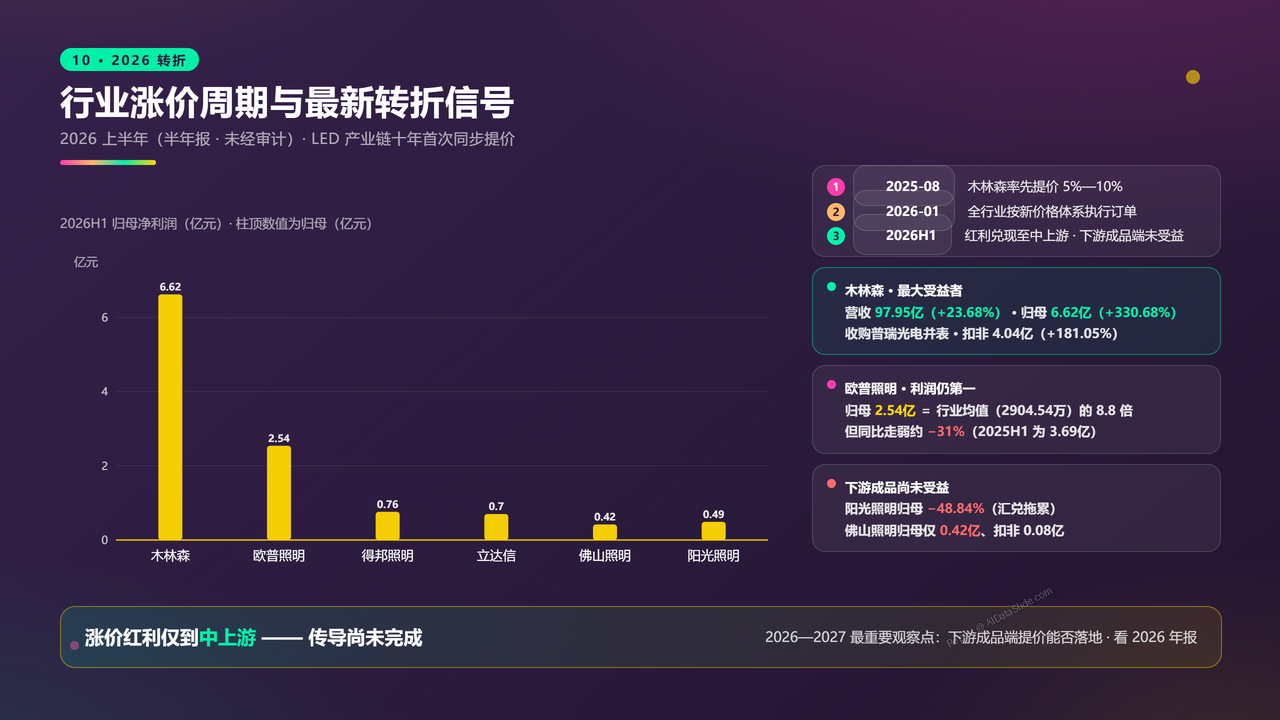Click the heading '木林森 • 最大受益者'
1280x720 pixels.
(x=903, y=291)
